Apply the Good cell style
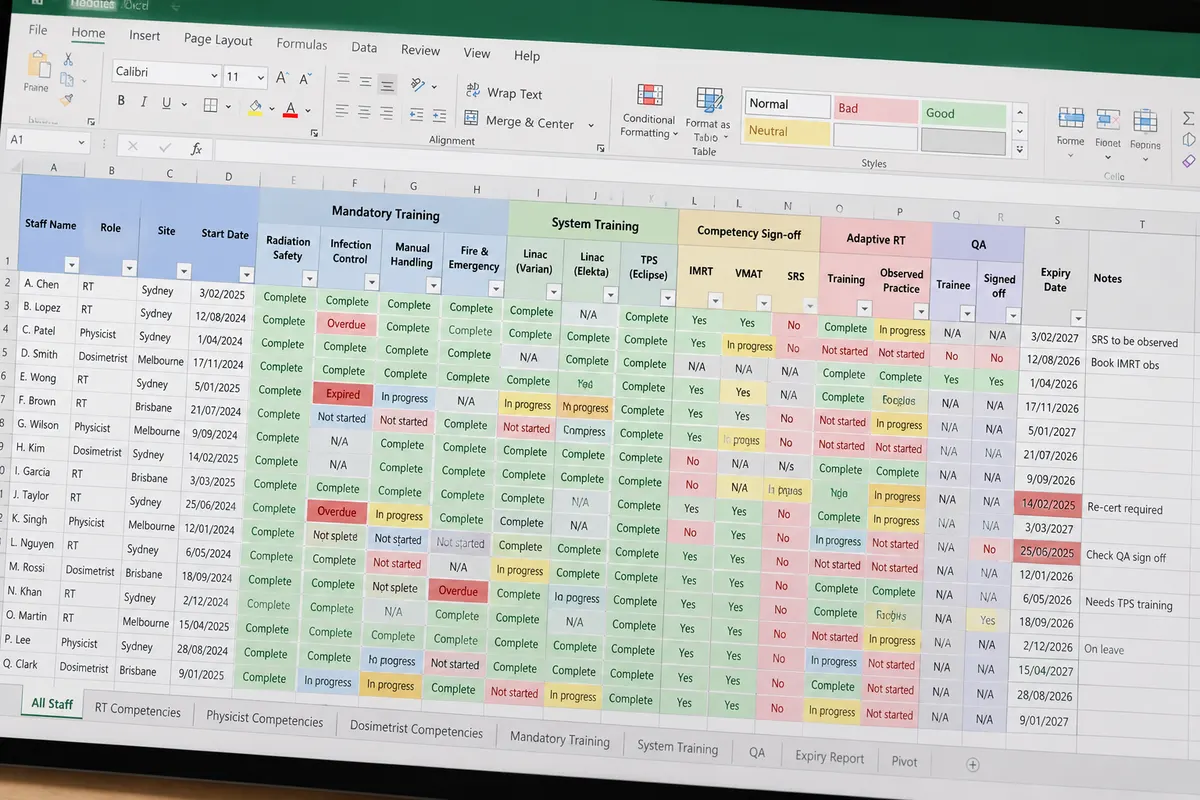The image size is (1200, 800). point(963,113)
